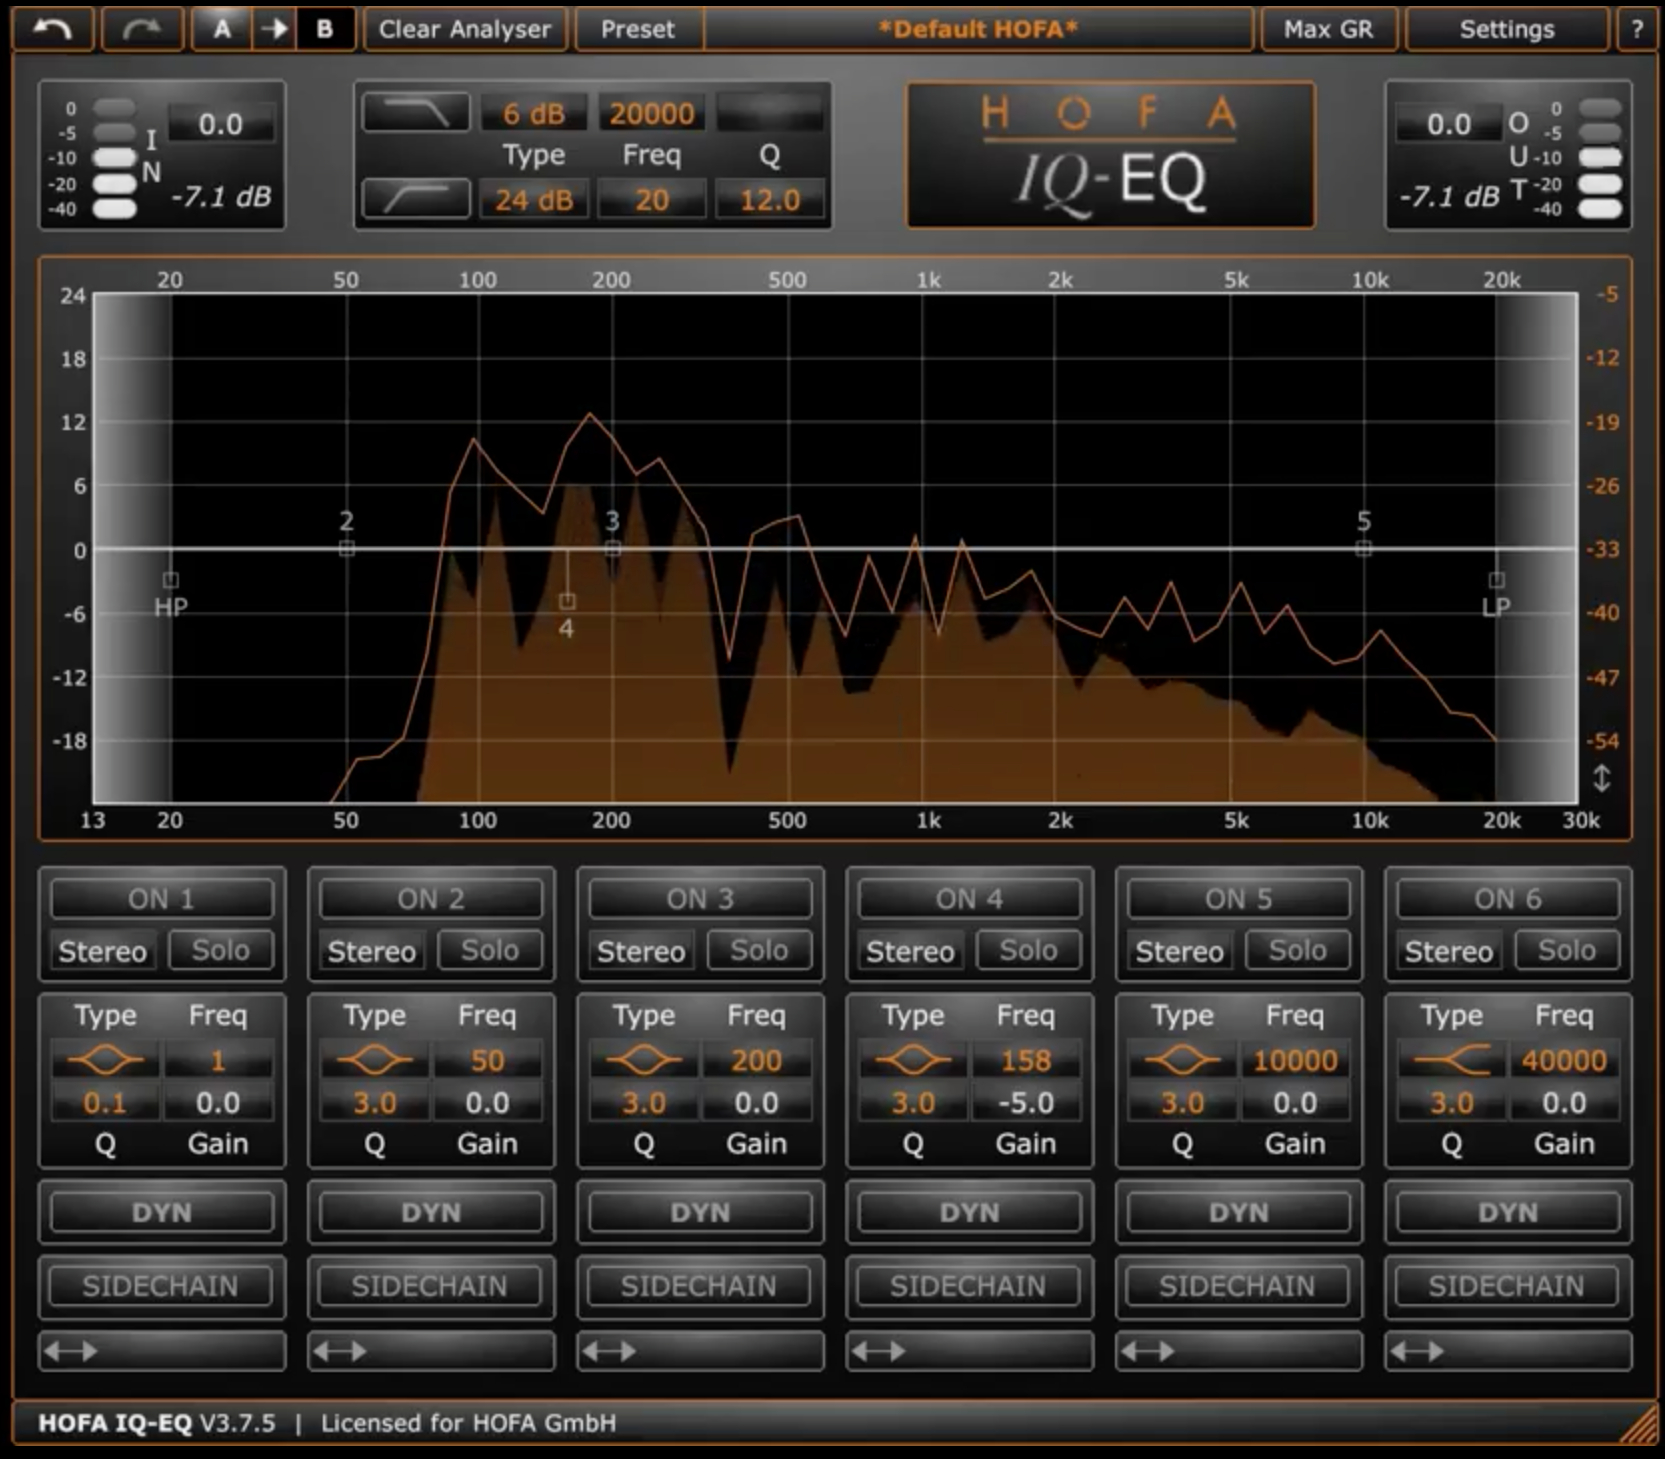Select the low-pass filter shape icon

pyautogui.click(x=416, y=113)
